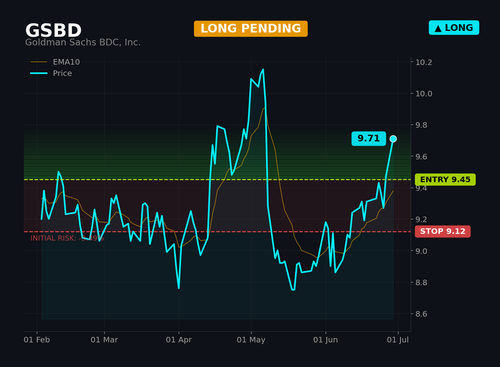Click the LONG PENDING status badge
Image resolution: width=500 pixels, height=367 pixels.
pos(251,29)
